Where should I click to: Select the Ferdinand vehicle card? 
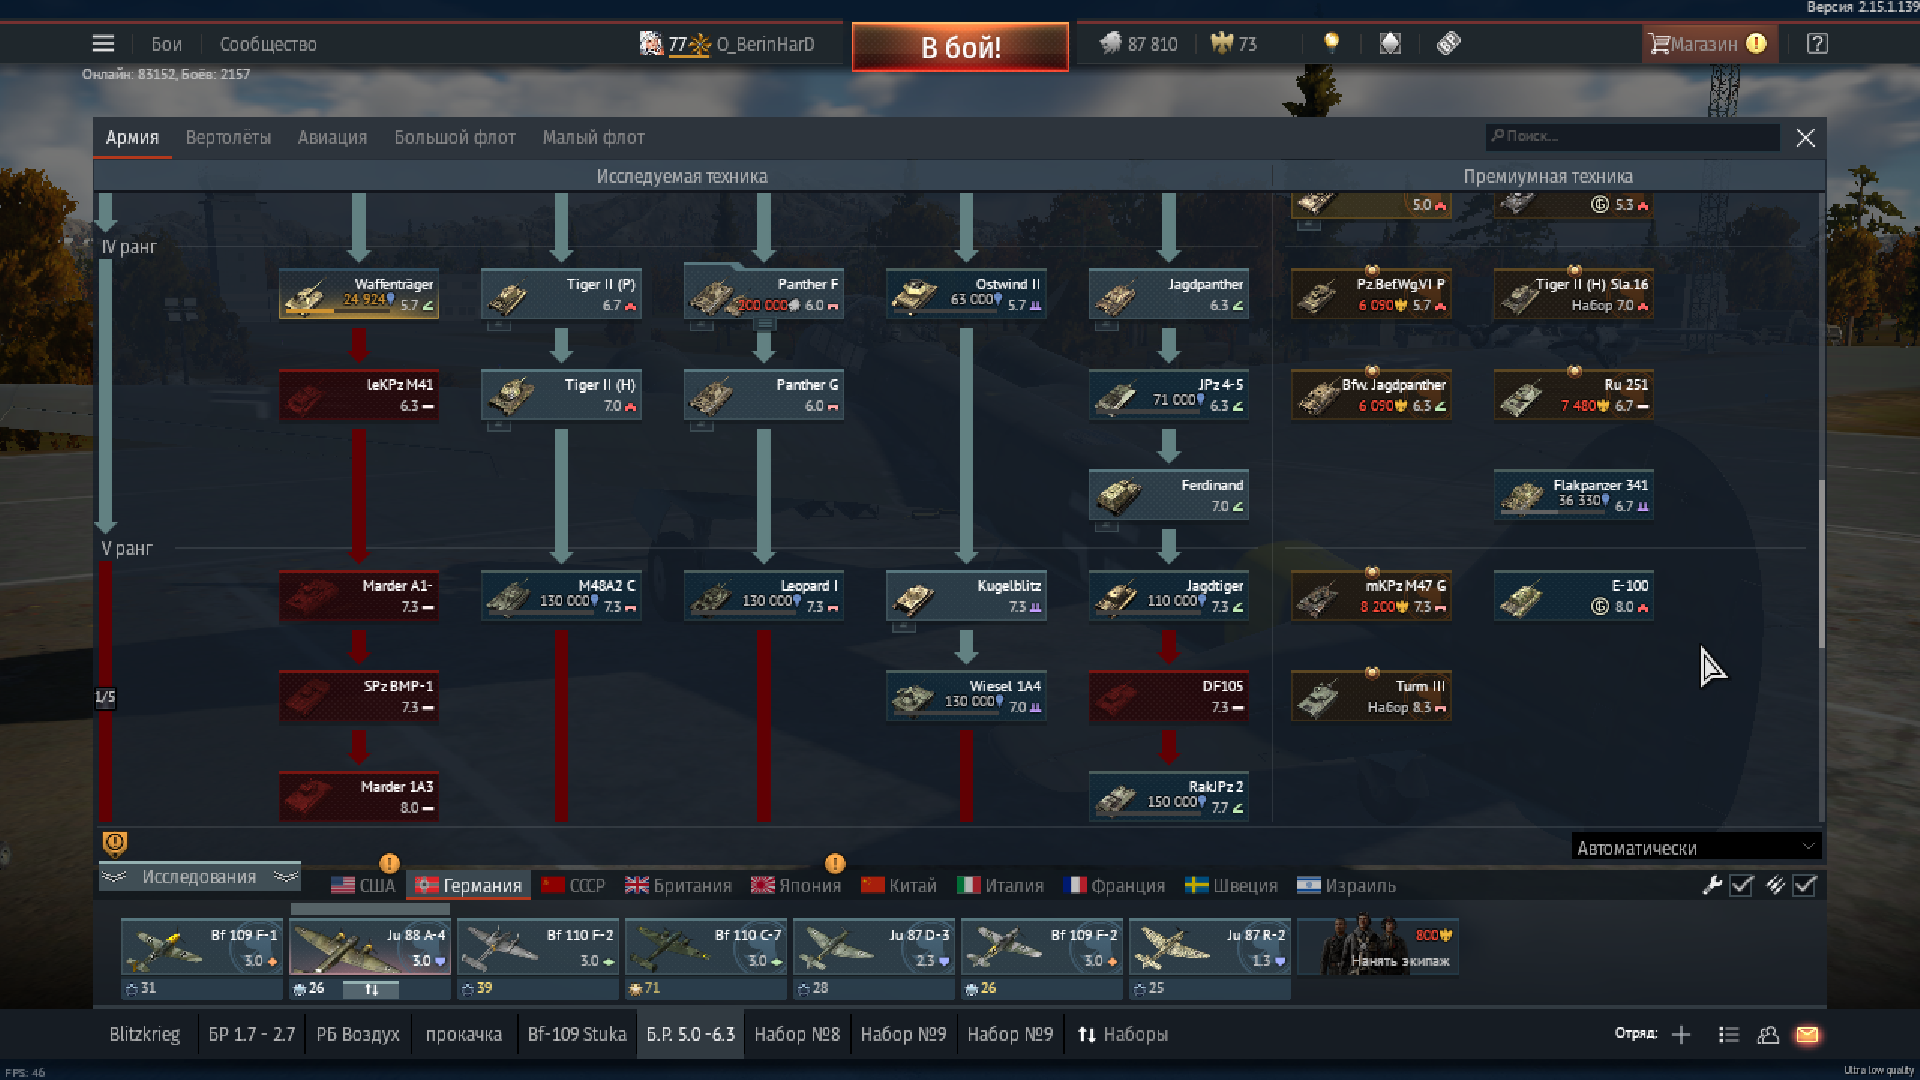[x=1168, y=495]
